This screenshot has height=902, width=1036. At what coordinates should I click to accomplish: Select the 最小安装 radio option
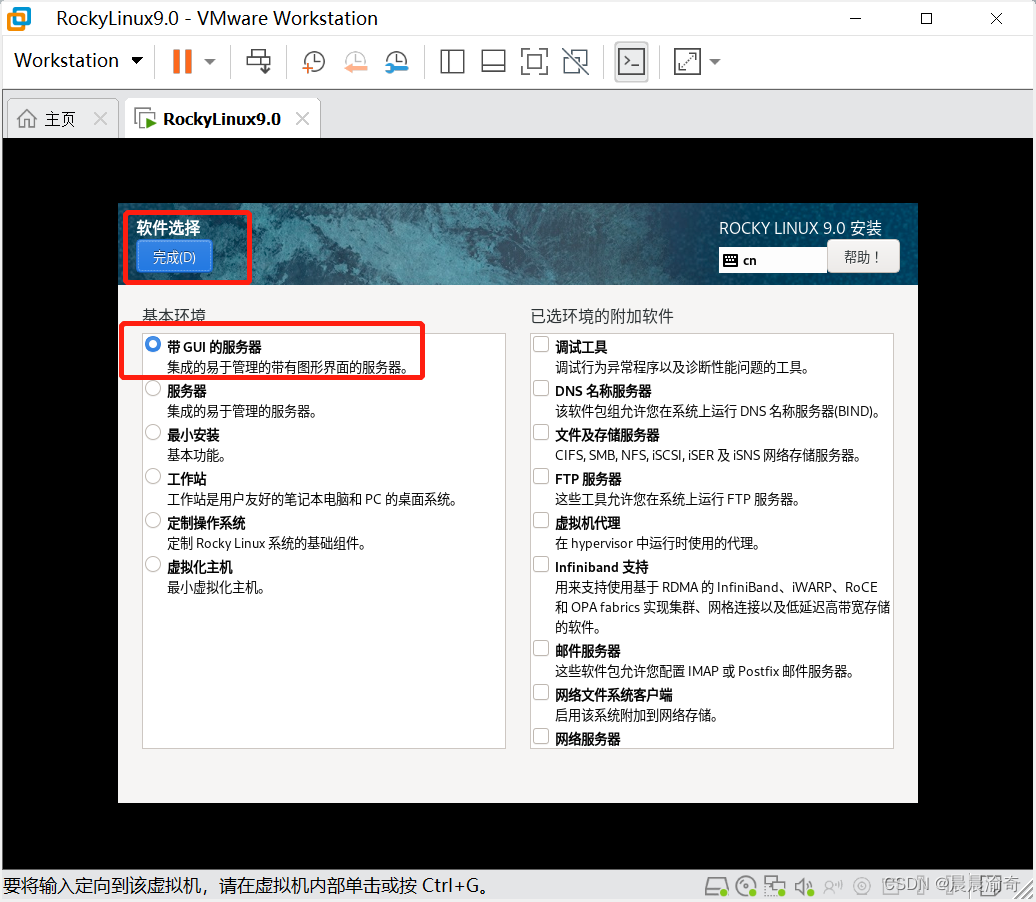(x=153, y=432)
